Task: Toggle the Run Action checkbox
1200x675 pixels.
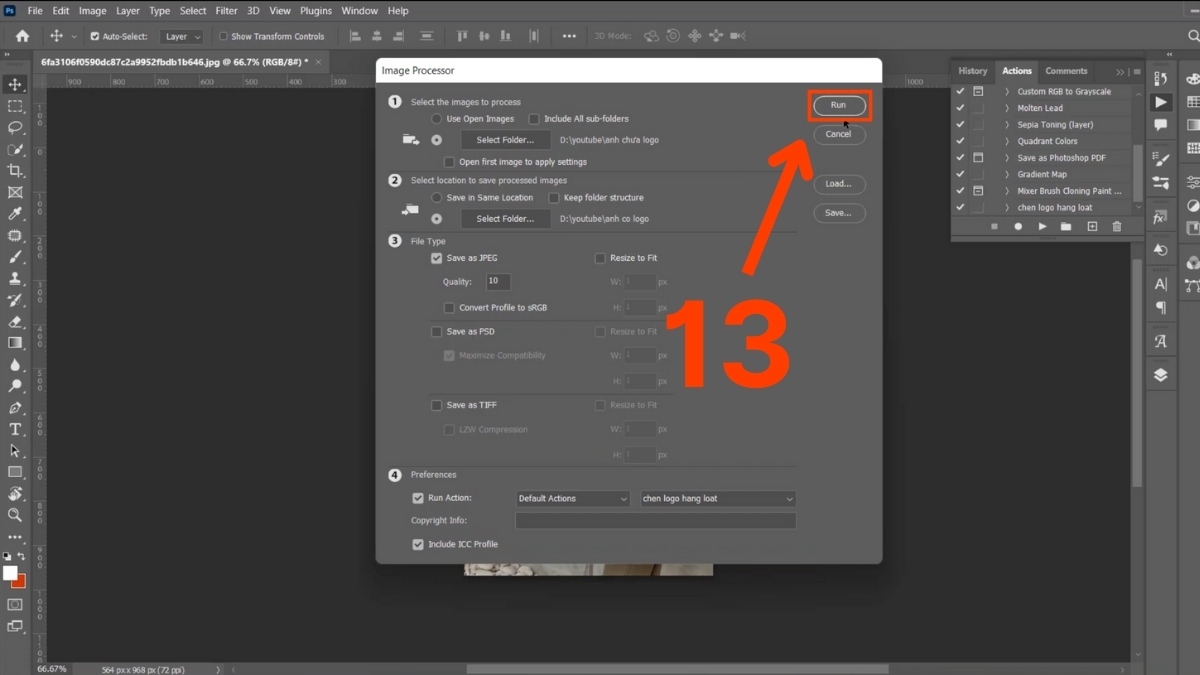Action: coord(418,498)
